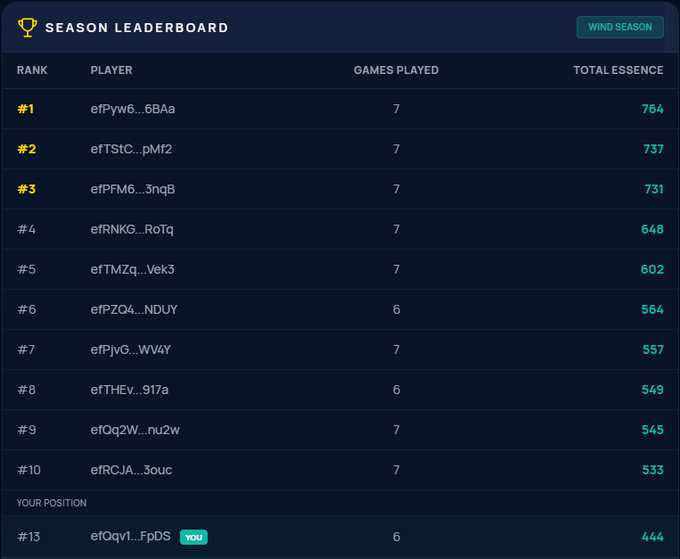Click the #13 rank label
Screen dimensions: 680x559
(x=29, y=537)
